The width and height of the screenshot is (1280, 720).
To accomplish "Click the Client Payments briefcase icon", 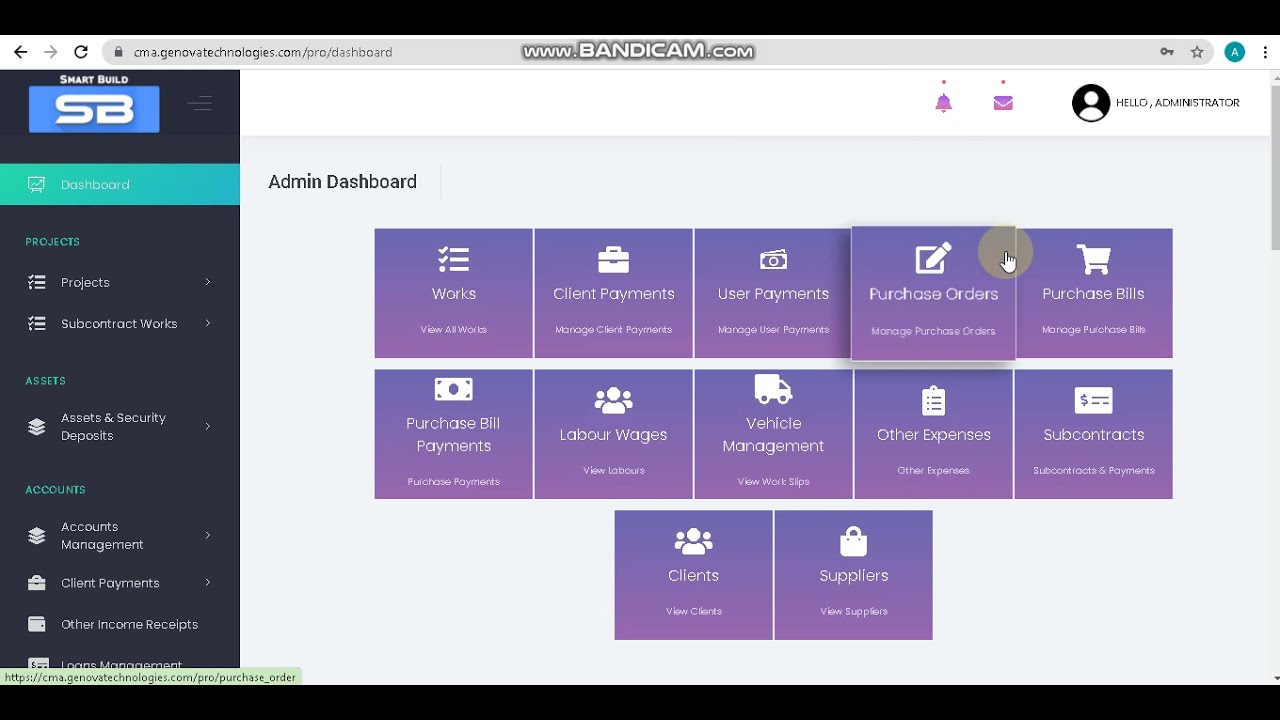I will [613, 260].
